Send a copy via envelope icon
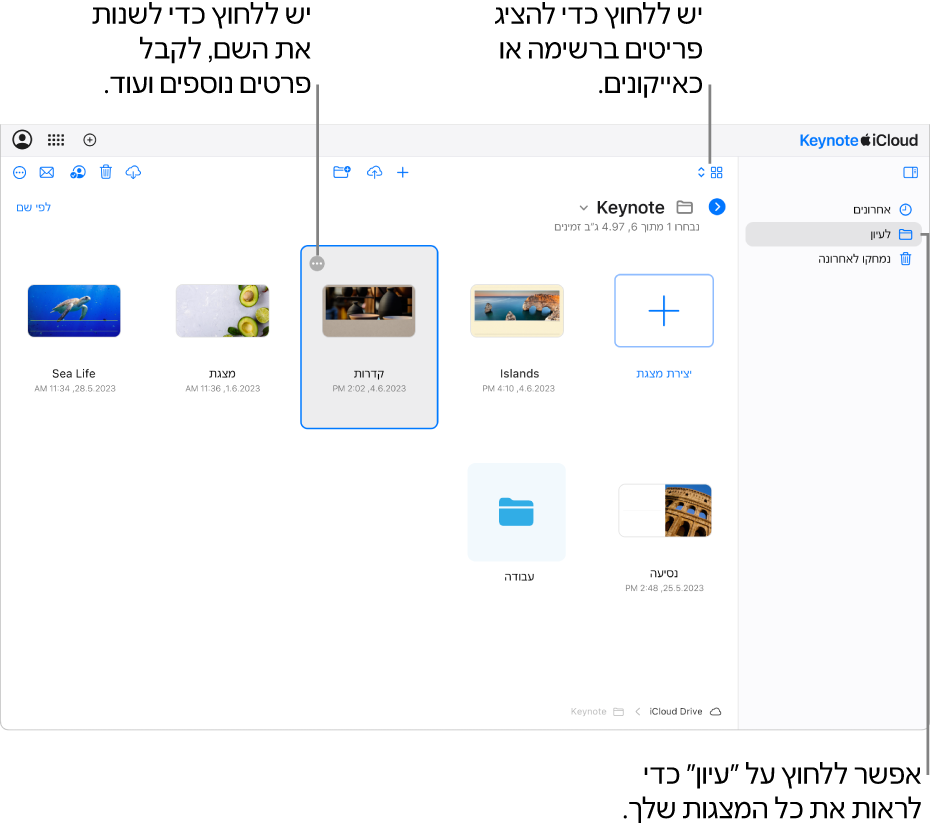 coord(47,172)
